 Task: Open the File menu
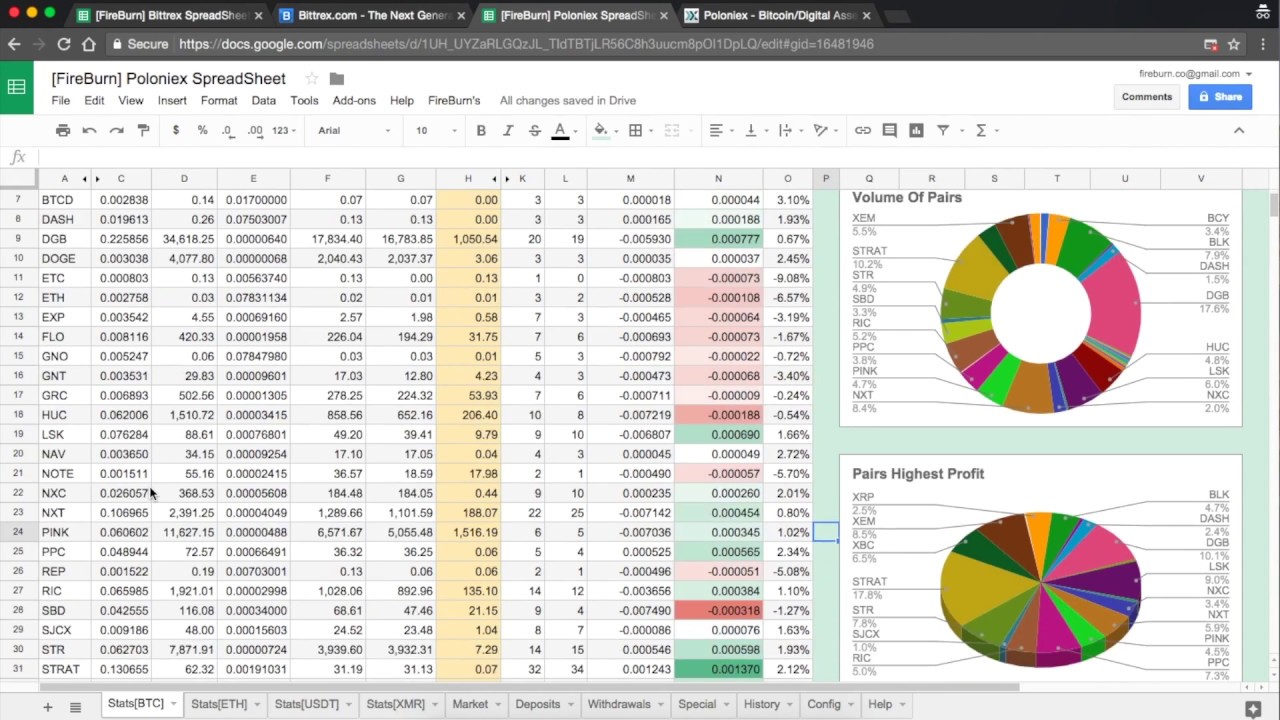(x=61, y=100)
